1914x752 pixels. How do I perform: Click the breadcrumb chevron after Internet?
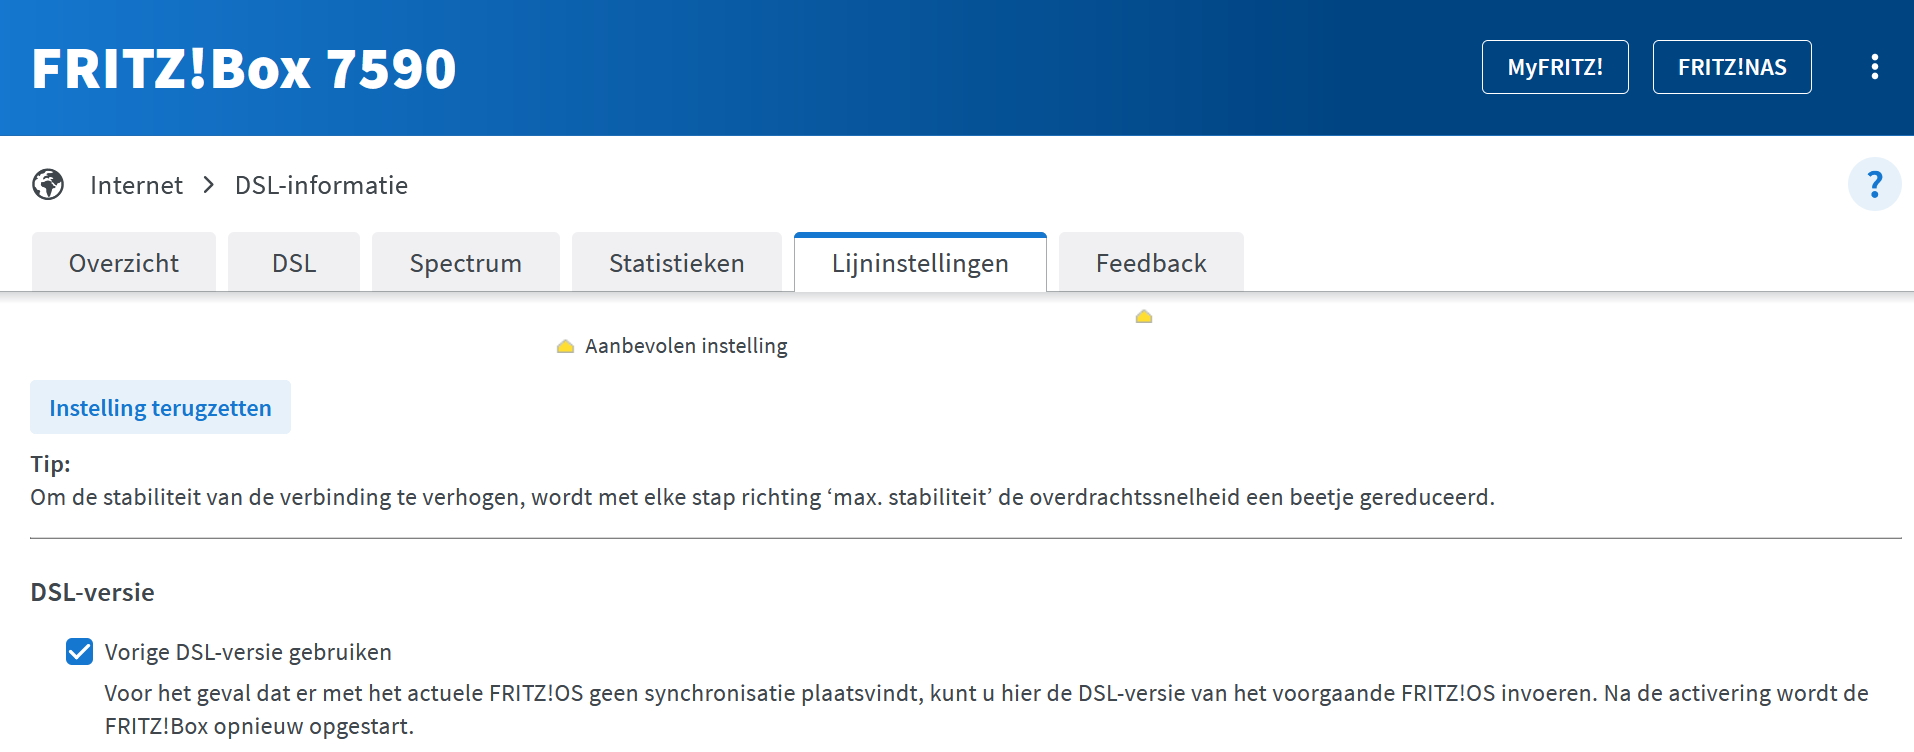(209, 185)
